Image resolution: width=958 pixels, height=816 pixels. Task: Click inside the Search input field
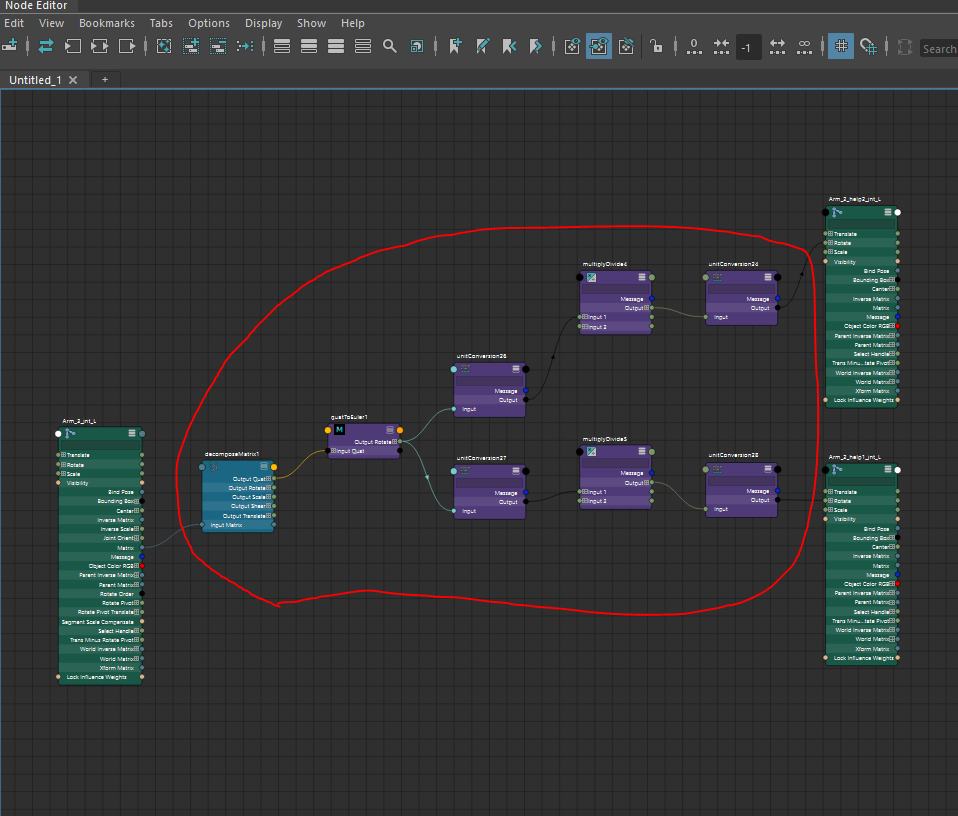click(938, 47)
